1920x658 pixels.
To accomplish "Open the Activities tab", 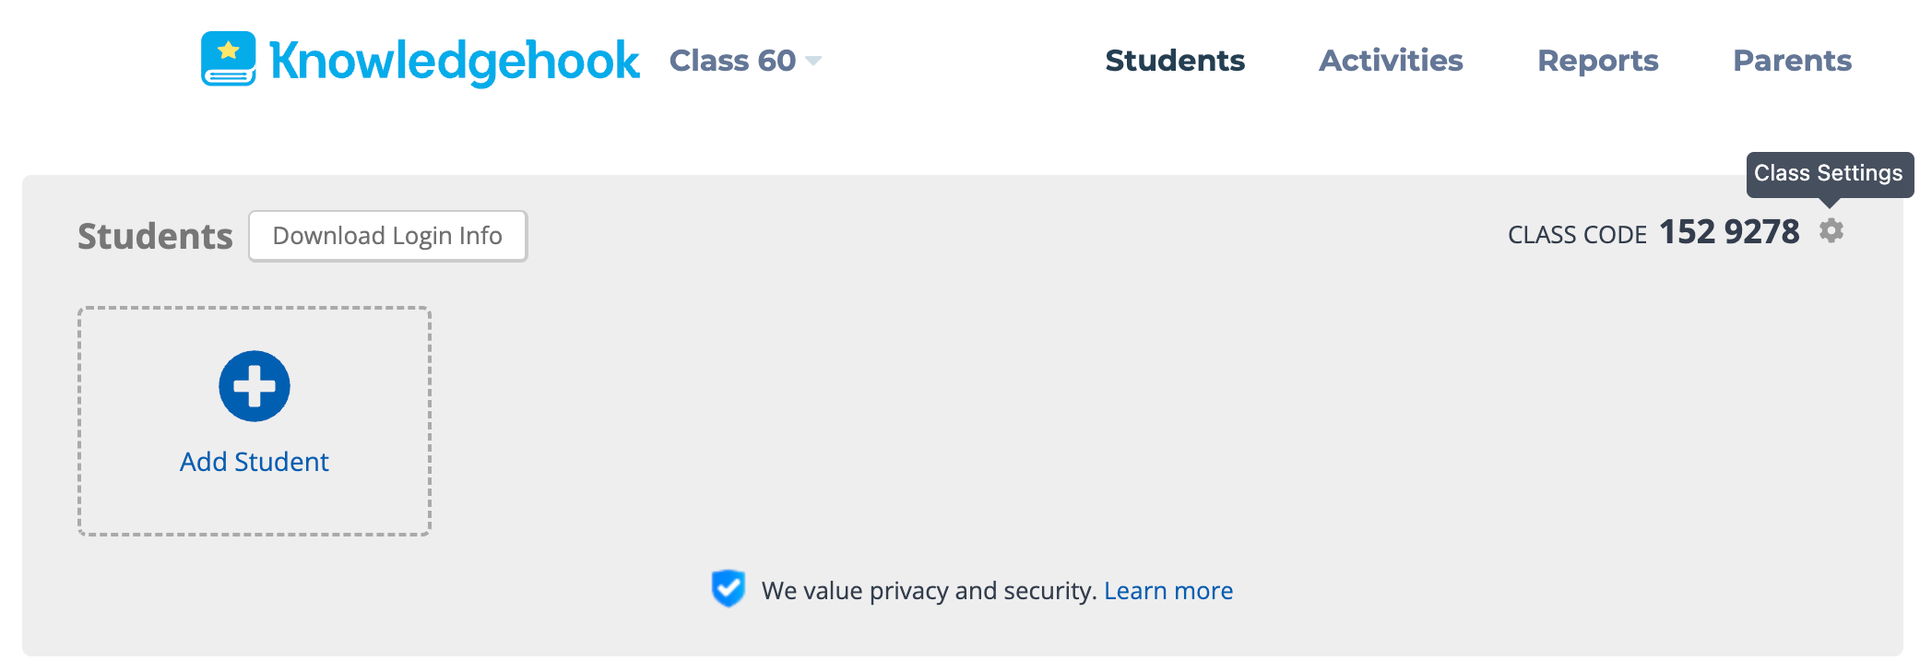I will click(x=1390, y=61).
